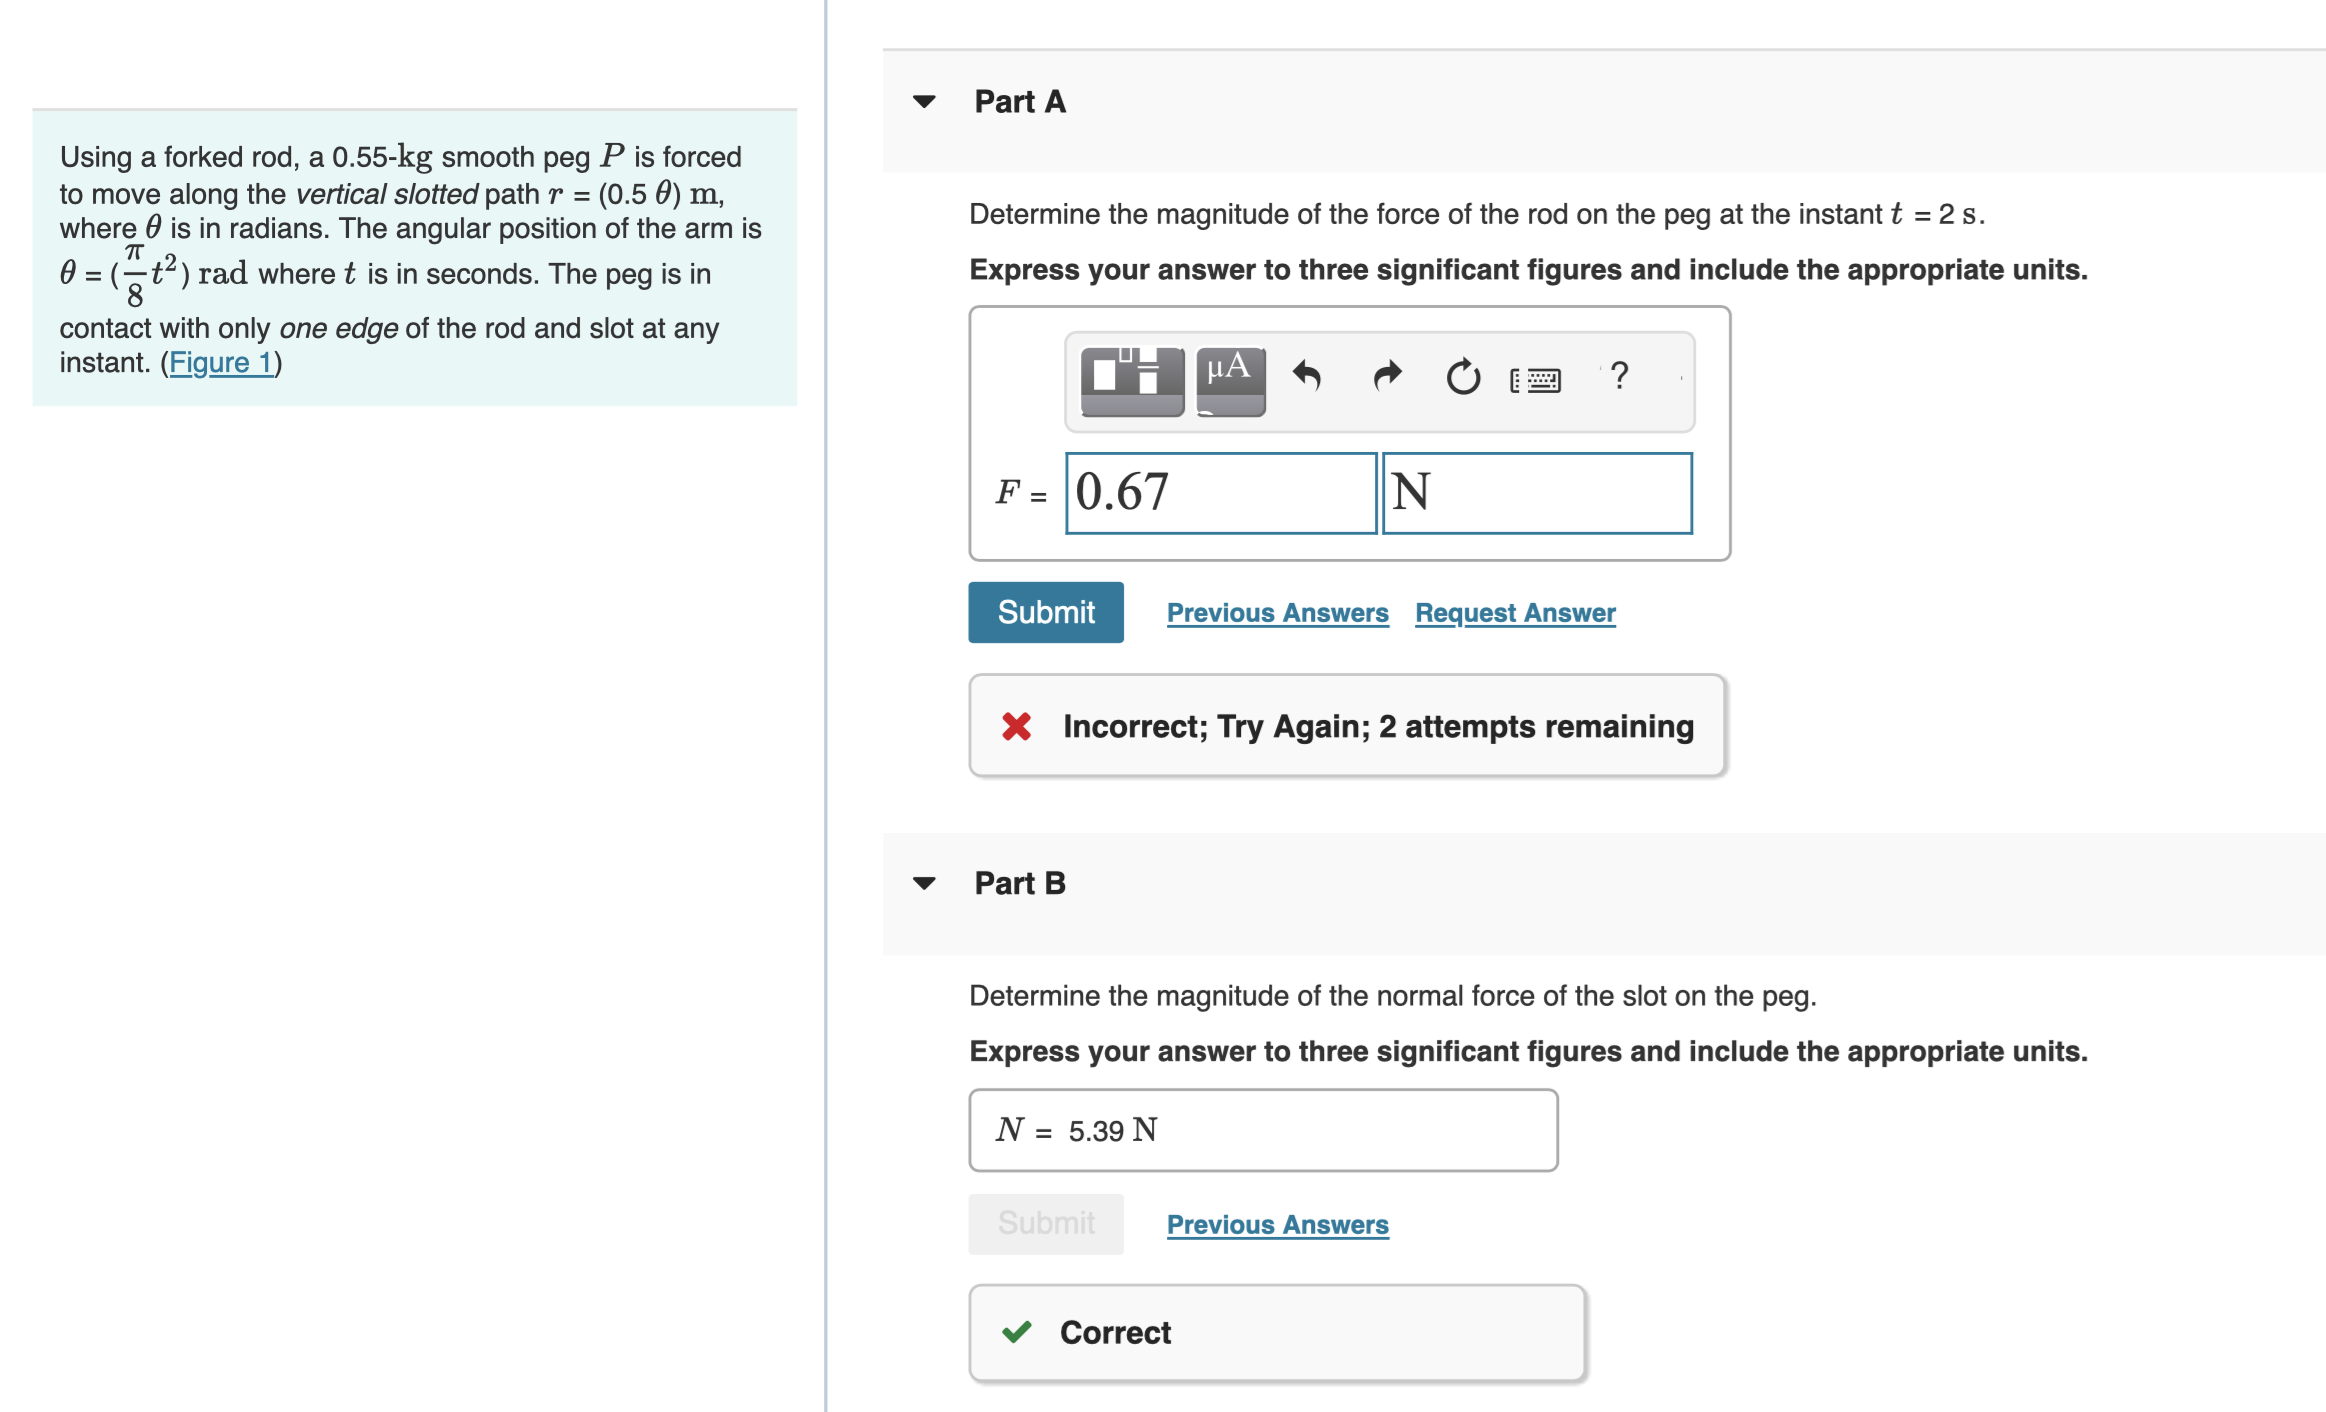The width and height of the screenshot is (2326, 1412).
Task: Open the μA units symbols tool
Action: point(1231,381)
